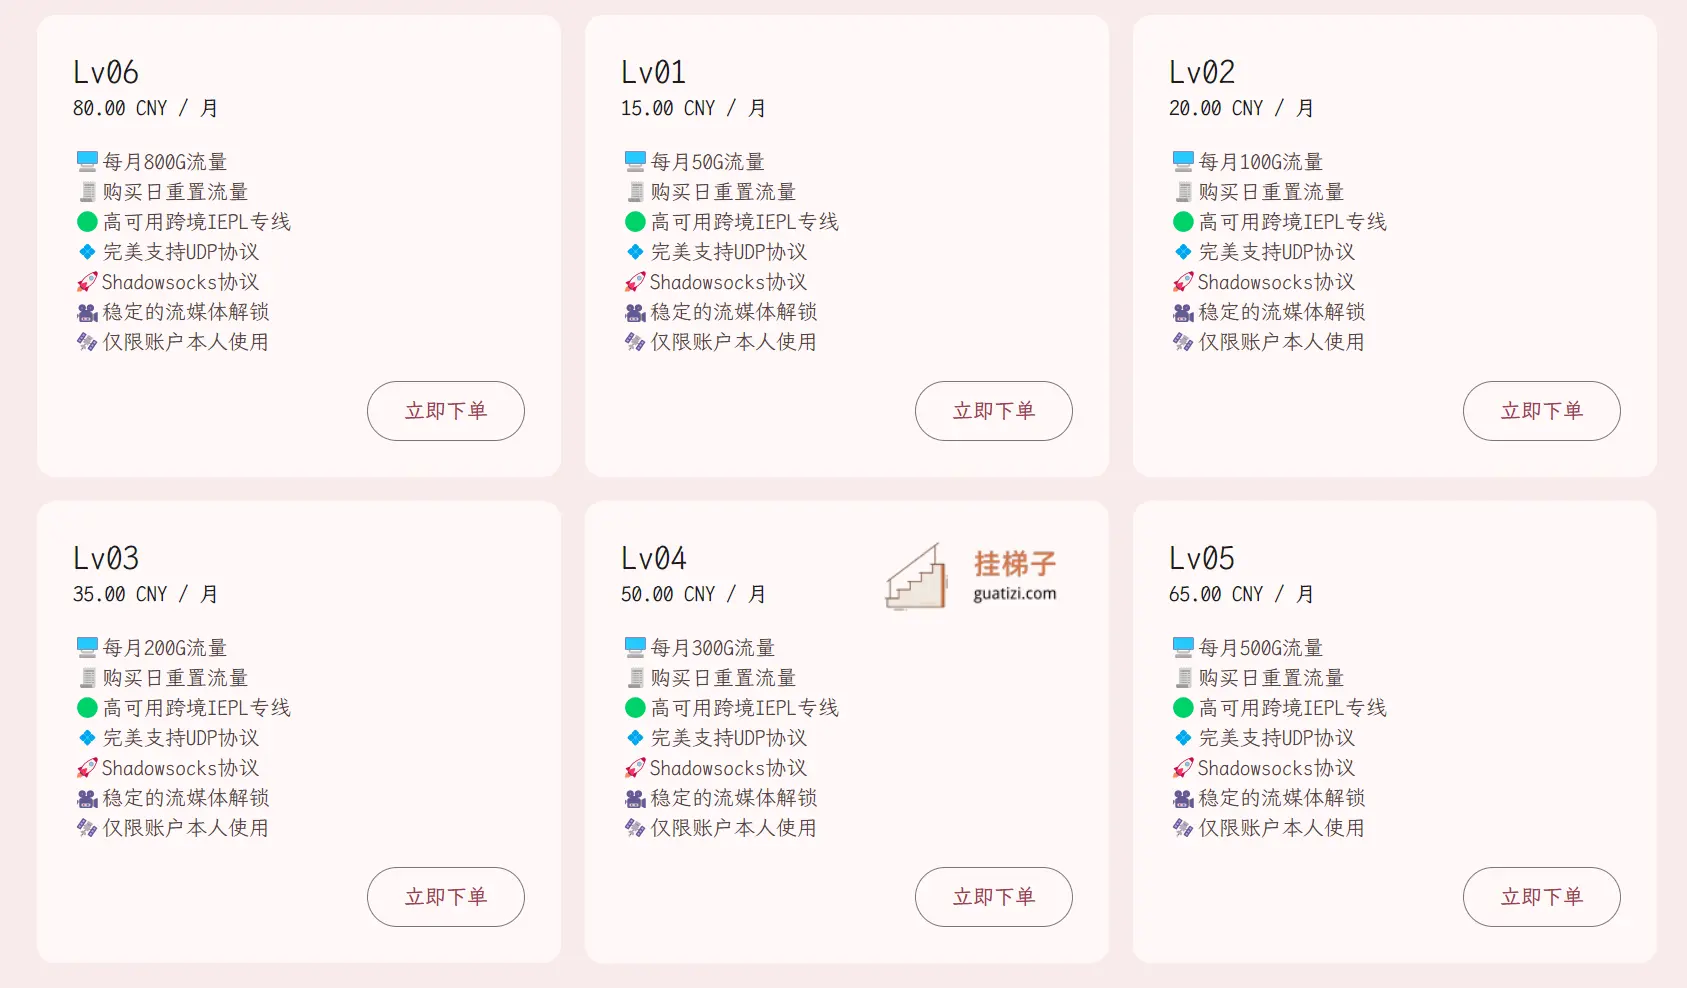This screenshot has width=1687, height=988.
Task: Click 立即下单 for the Lv02 plan
Action: pos(1542,411)
